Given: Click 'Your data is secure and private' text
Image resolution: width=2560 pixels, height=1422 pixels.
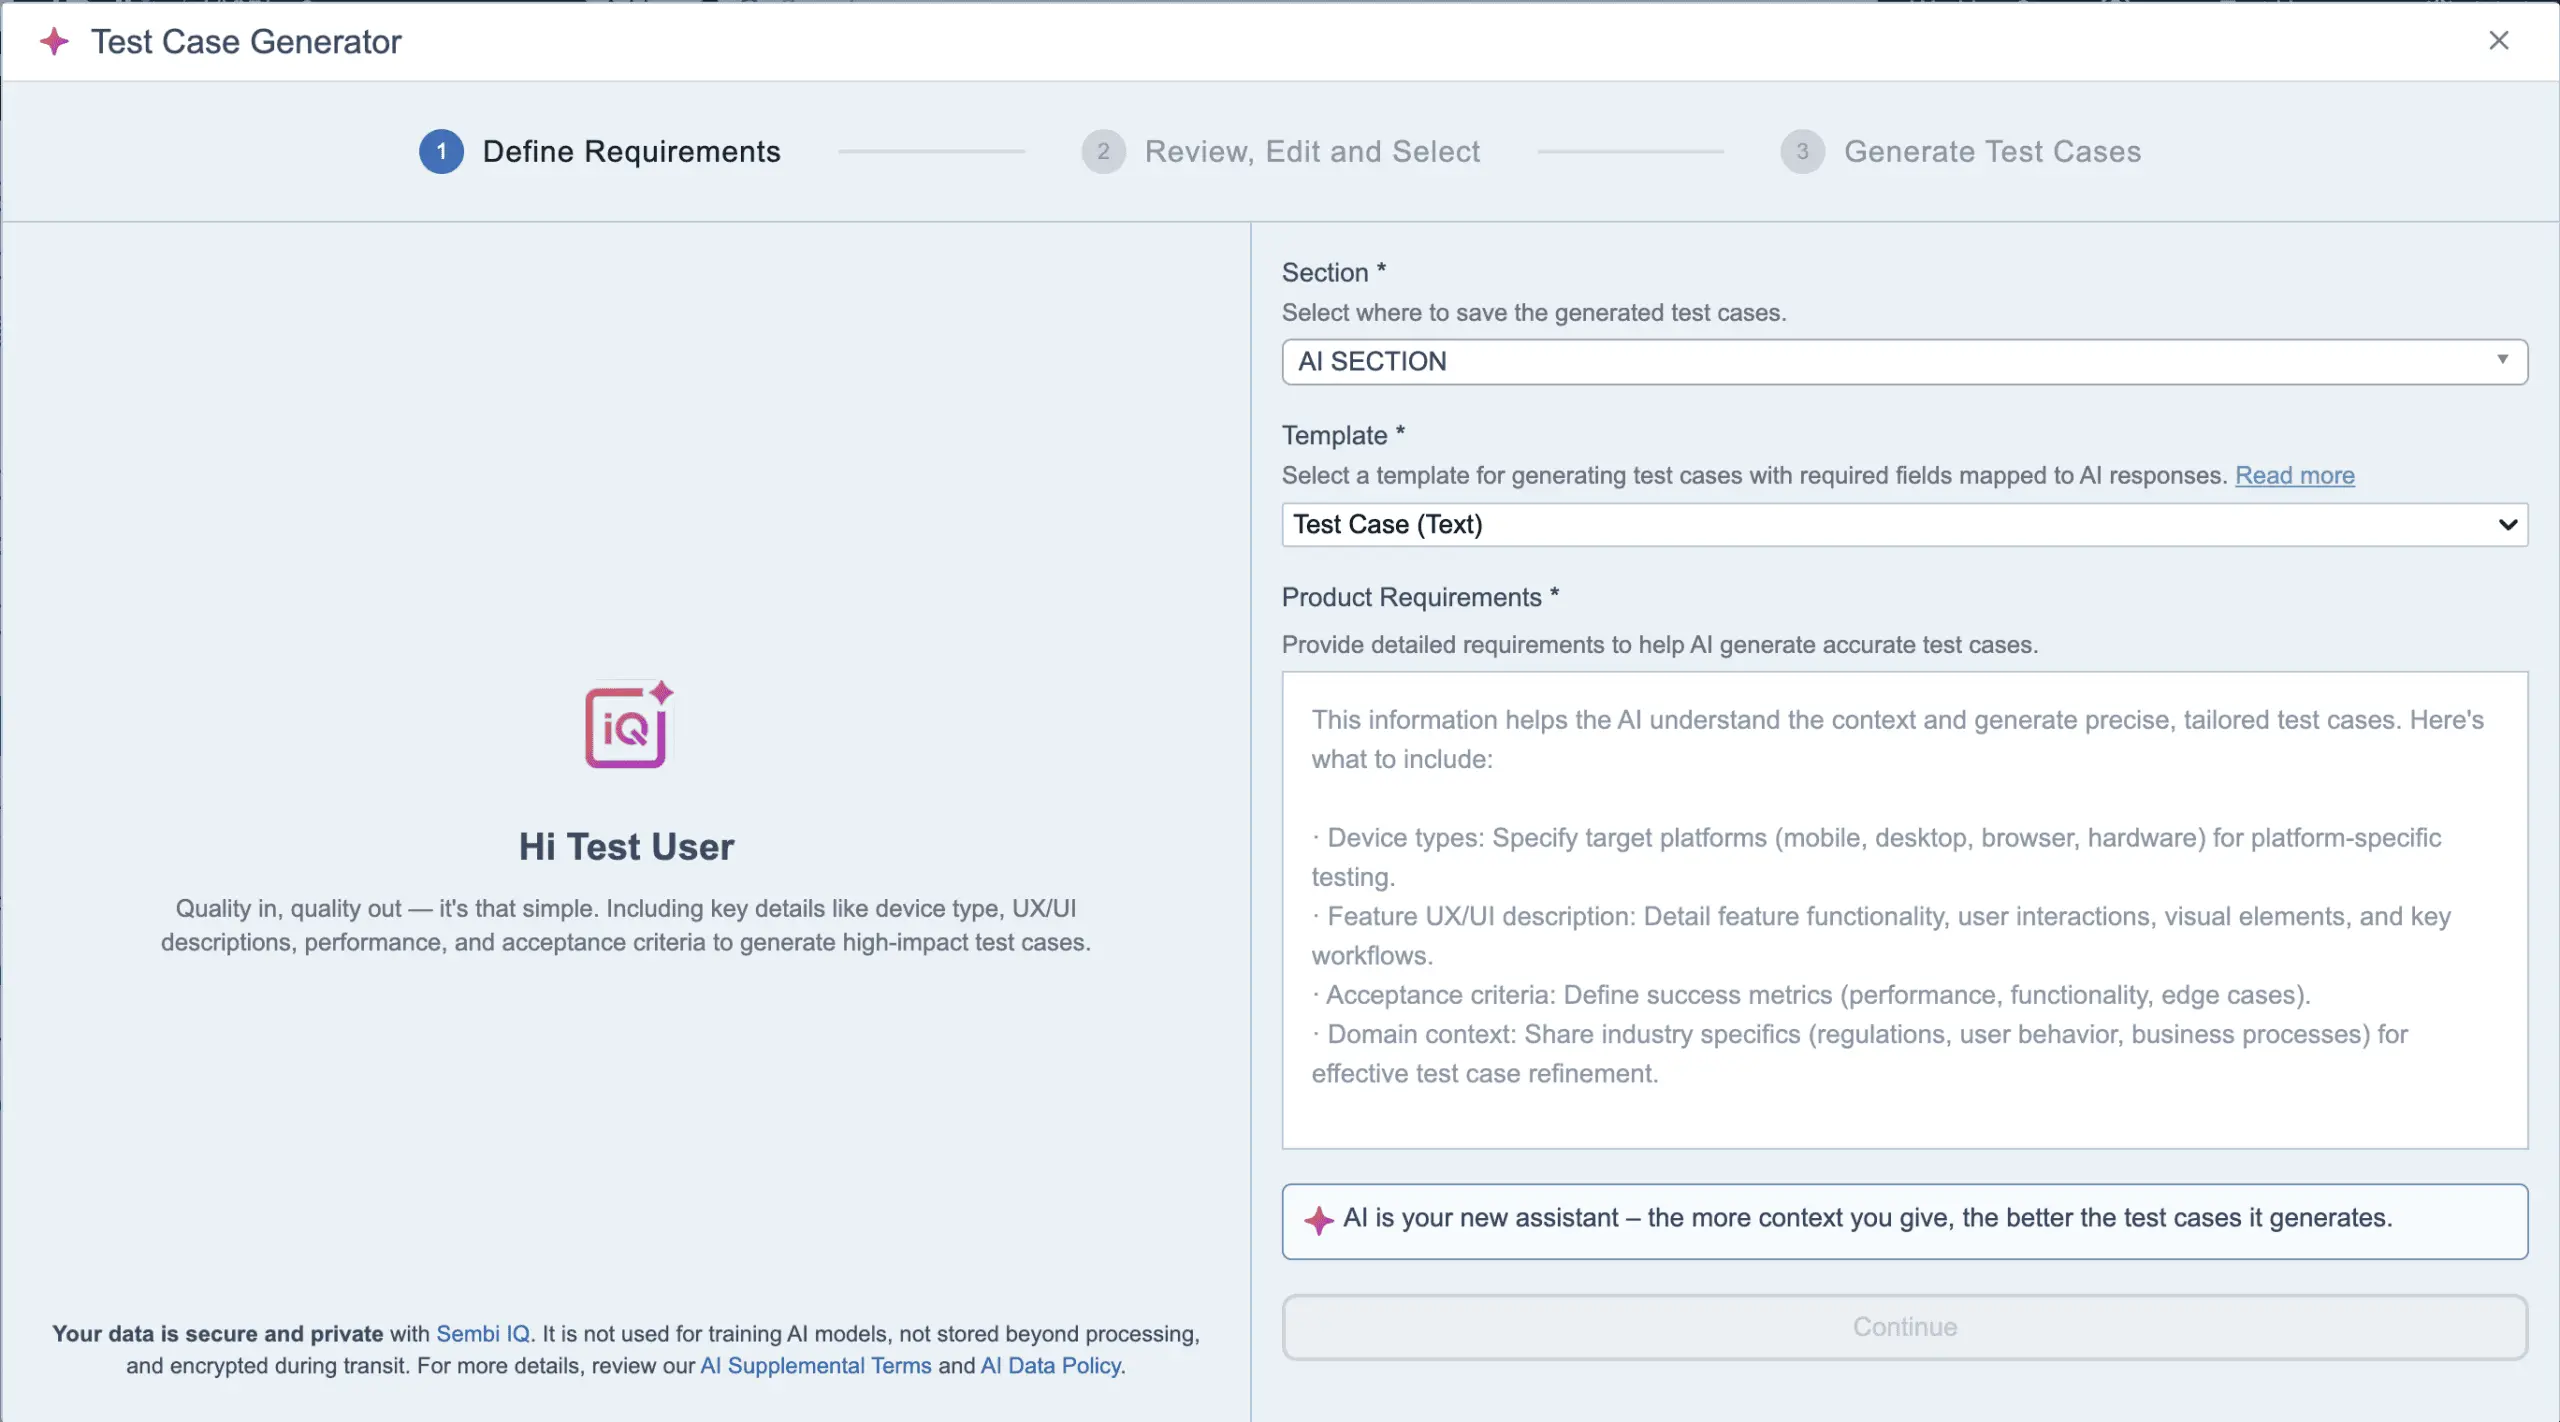Looking at the screenshot, I should click(217, 1333).
